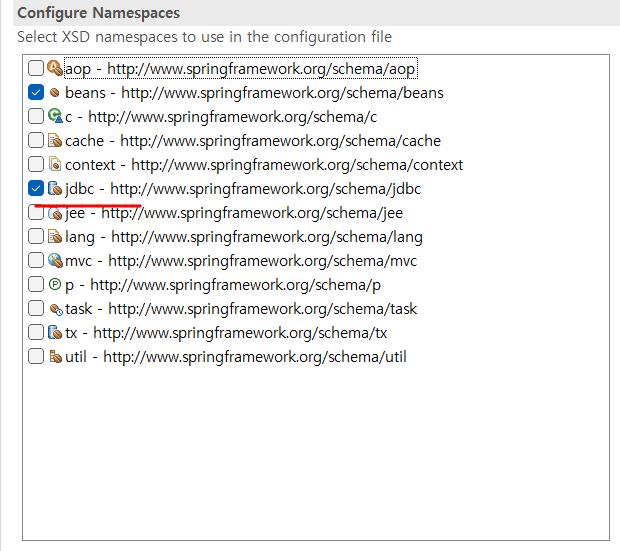This screenshot has height=551, width=620.
Task: Click the green P namespace icon
Action: 55,284
